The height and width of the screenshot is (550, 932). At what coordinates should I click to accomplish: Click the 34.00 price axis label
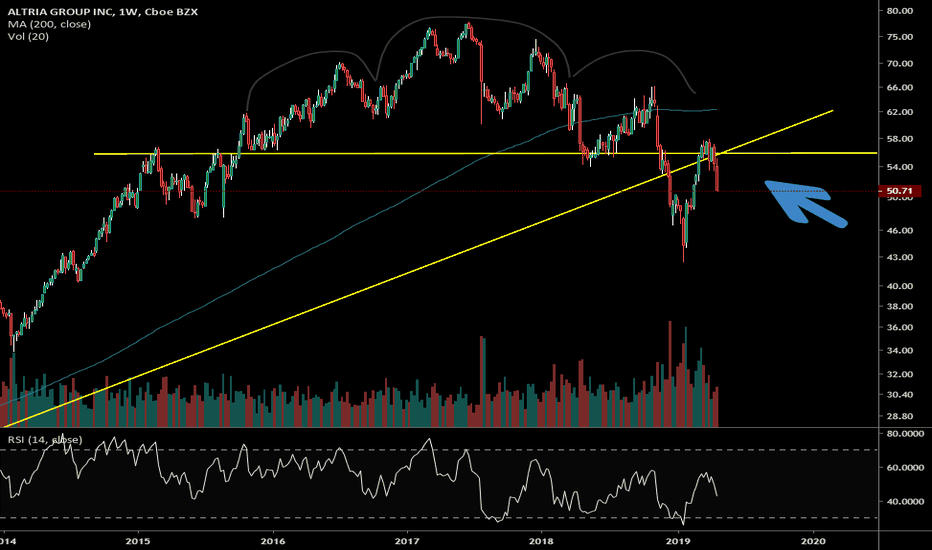[899, 351]
